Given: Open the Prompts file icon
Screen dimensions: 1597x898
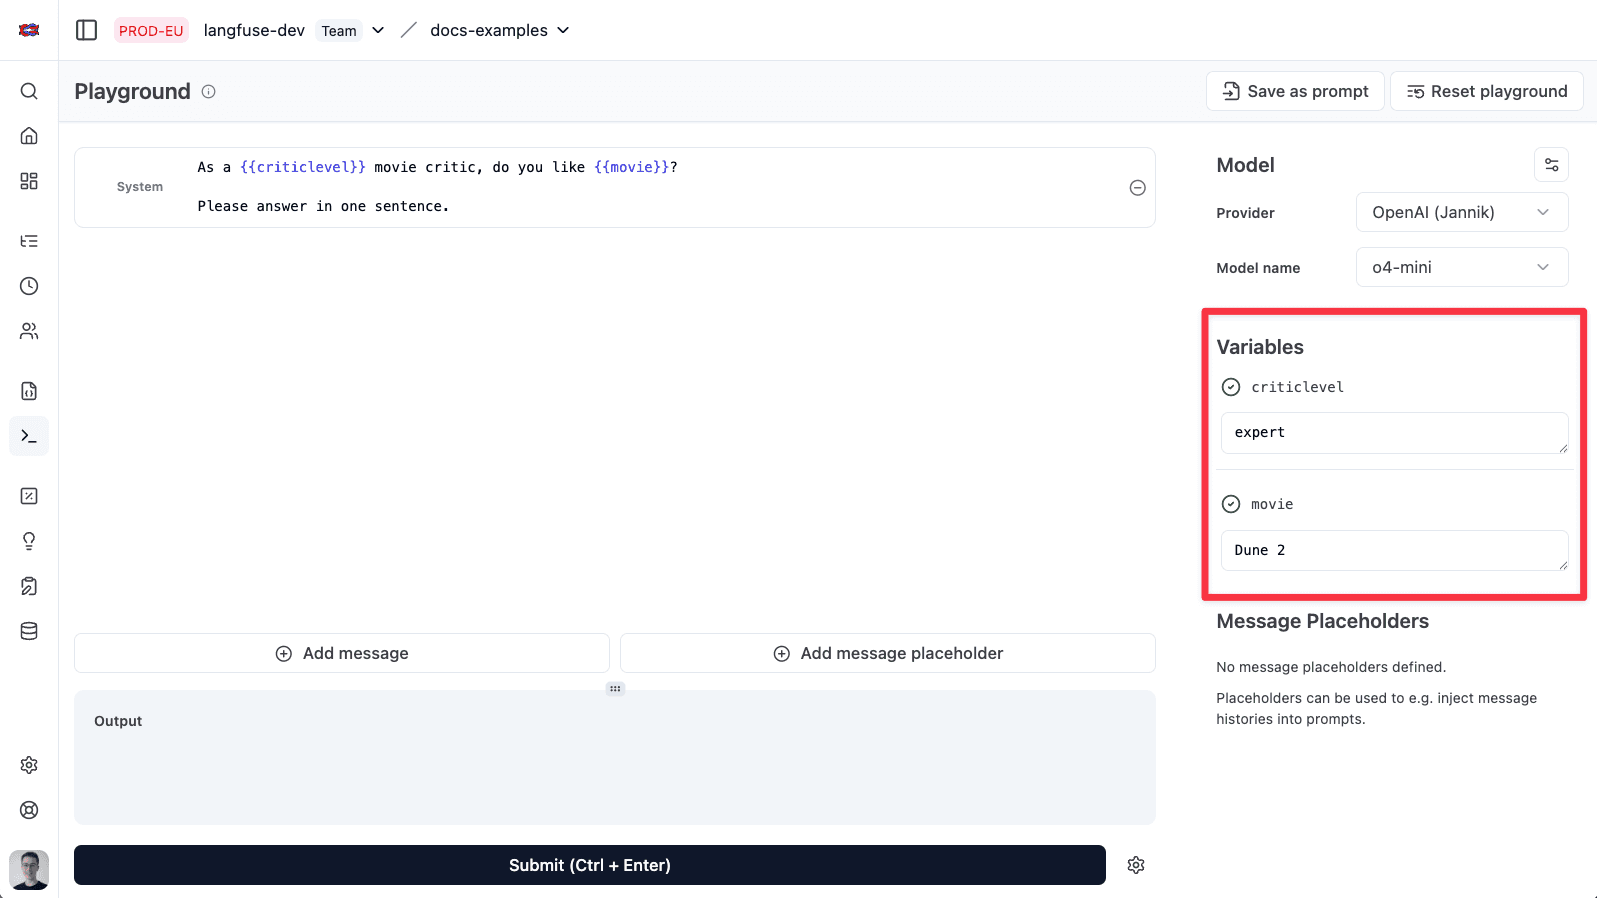Looking at the screenshot, I should click(29, 391).
